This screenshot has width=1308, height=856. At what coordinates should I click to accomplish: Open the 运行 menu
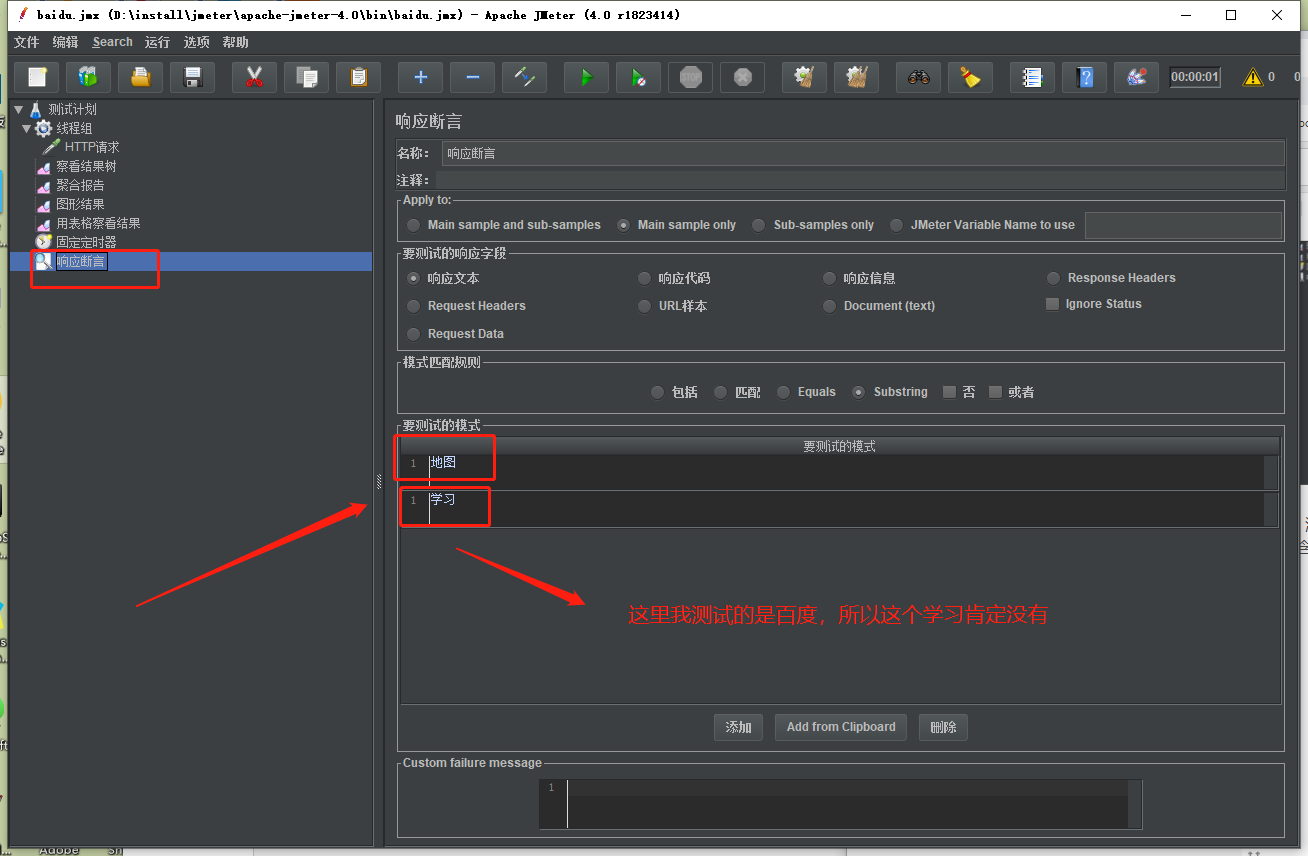pyautogui.click(x=157, y=42)
